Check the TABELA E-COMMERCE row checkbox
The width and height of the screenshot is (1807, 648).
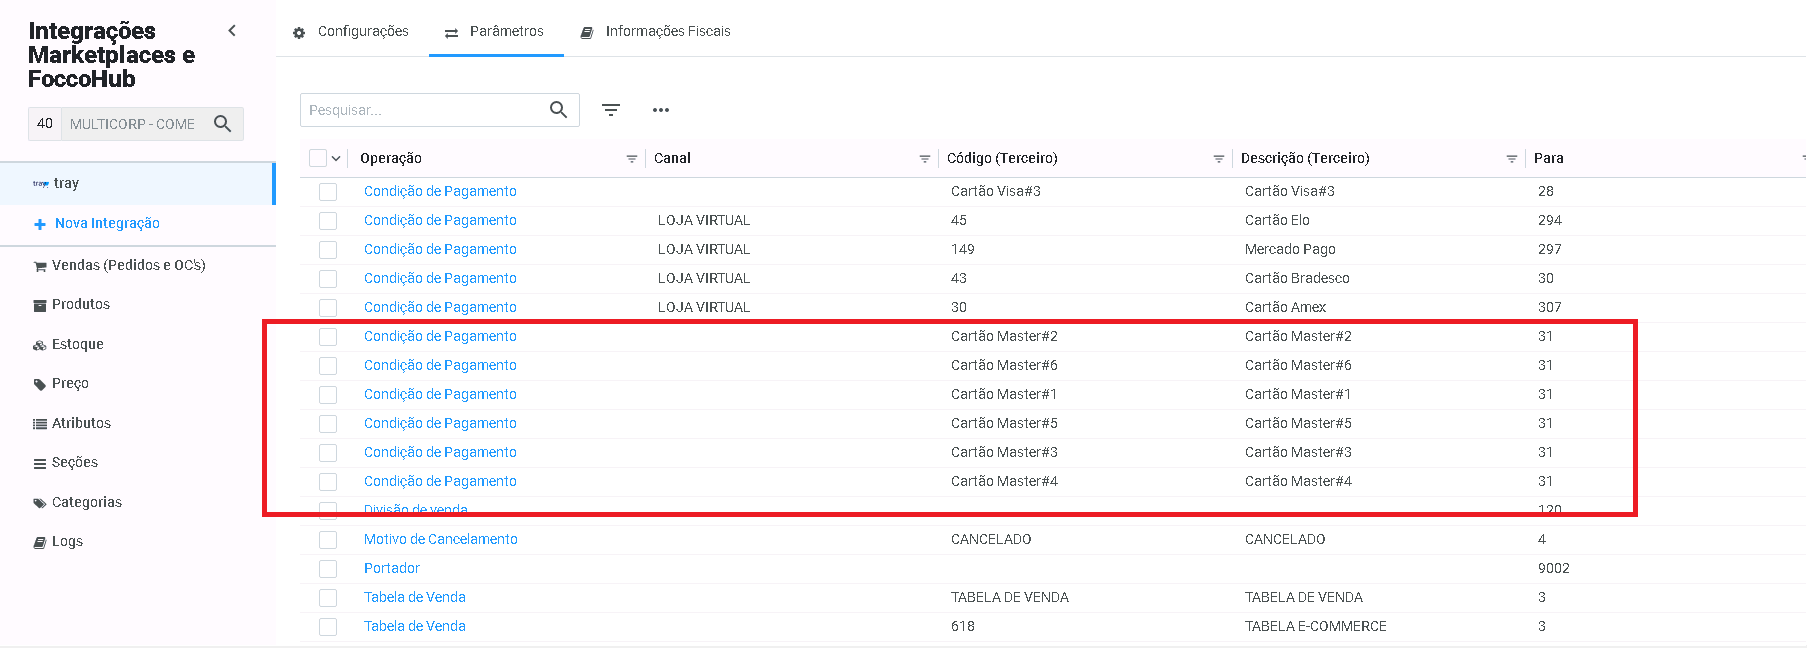328,627
